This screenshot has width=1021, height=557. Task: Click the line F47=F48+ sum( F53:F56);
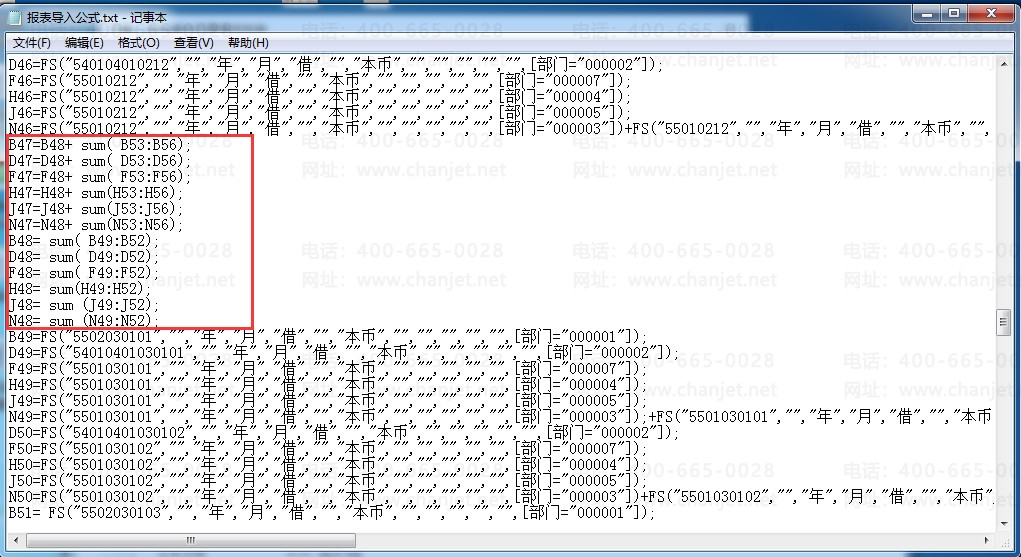(x=100, y=177)
